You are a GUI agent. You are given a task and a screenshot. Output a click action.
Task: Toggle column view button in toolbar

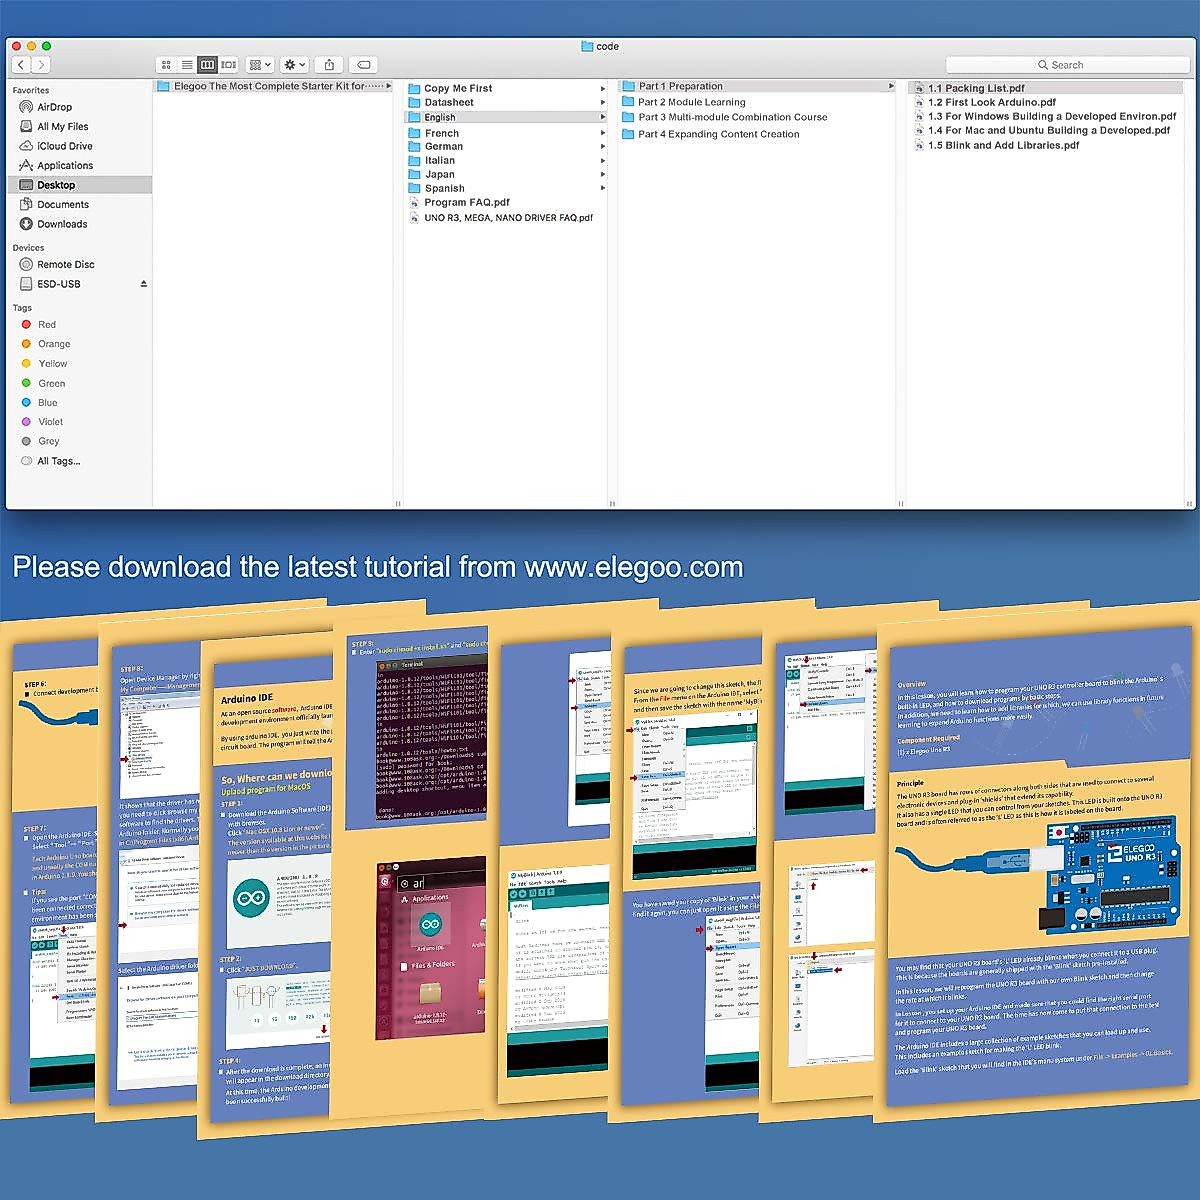click(208, 65)
